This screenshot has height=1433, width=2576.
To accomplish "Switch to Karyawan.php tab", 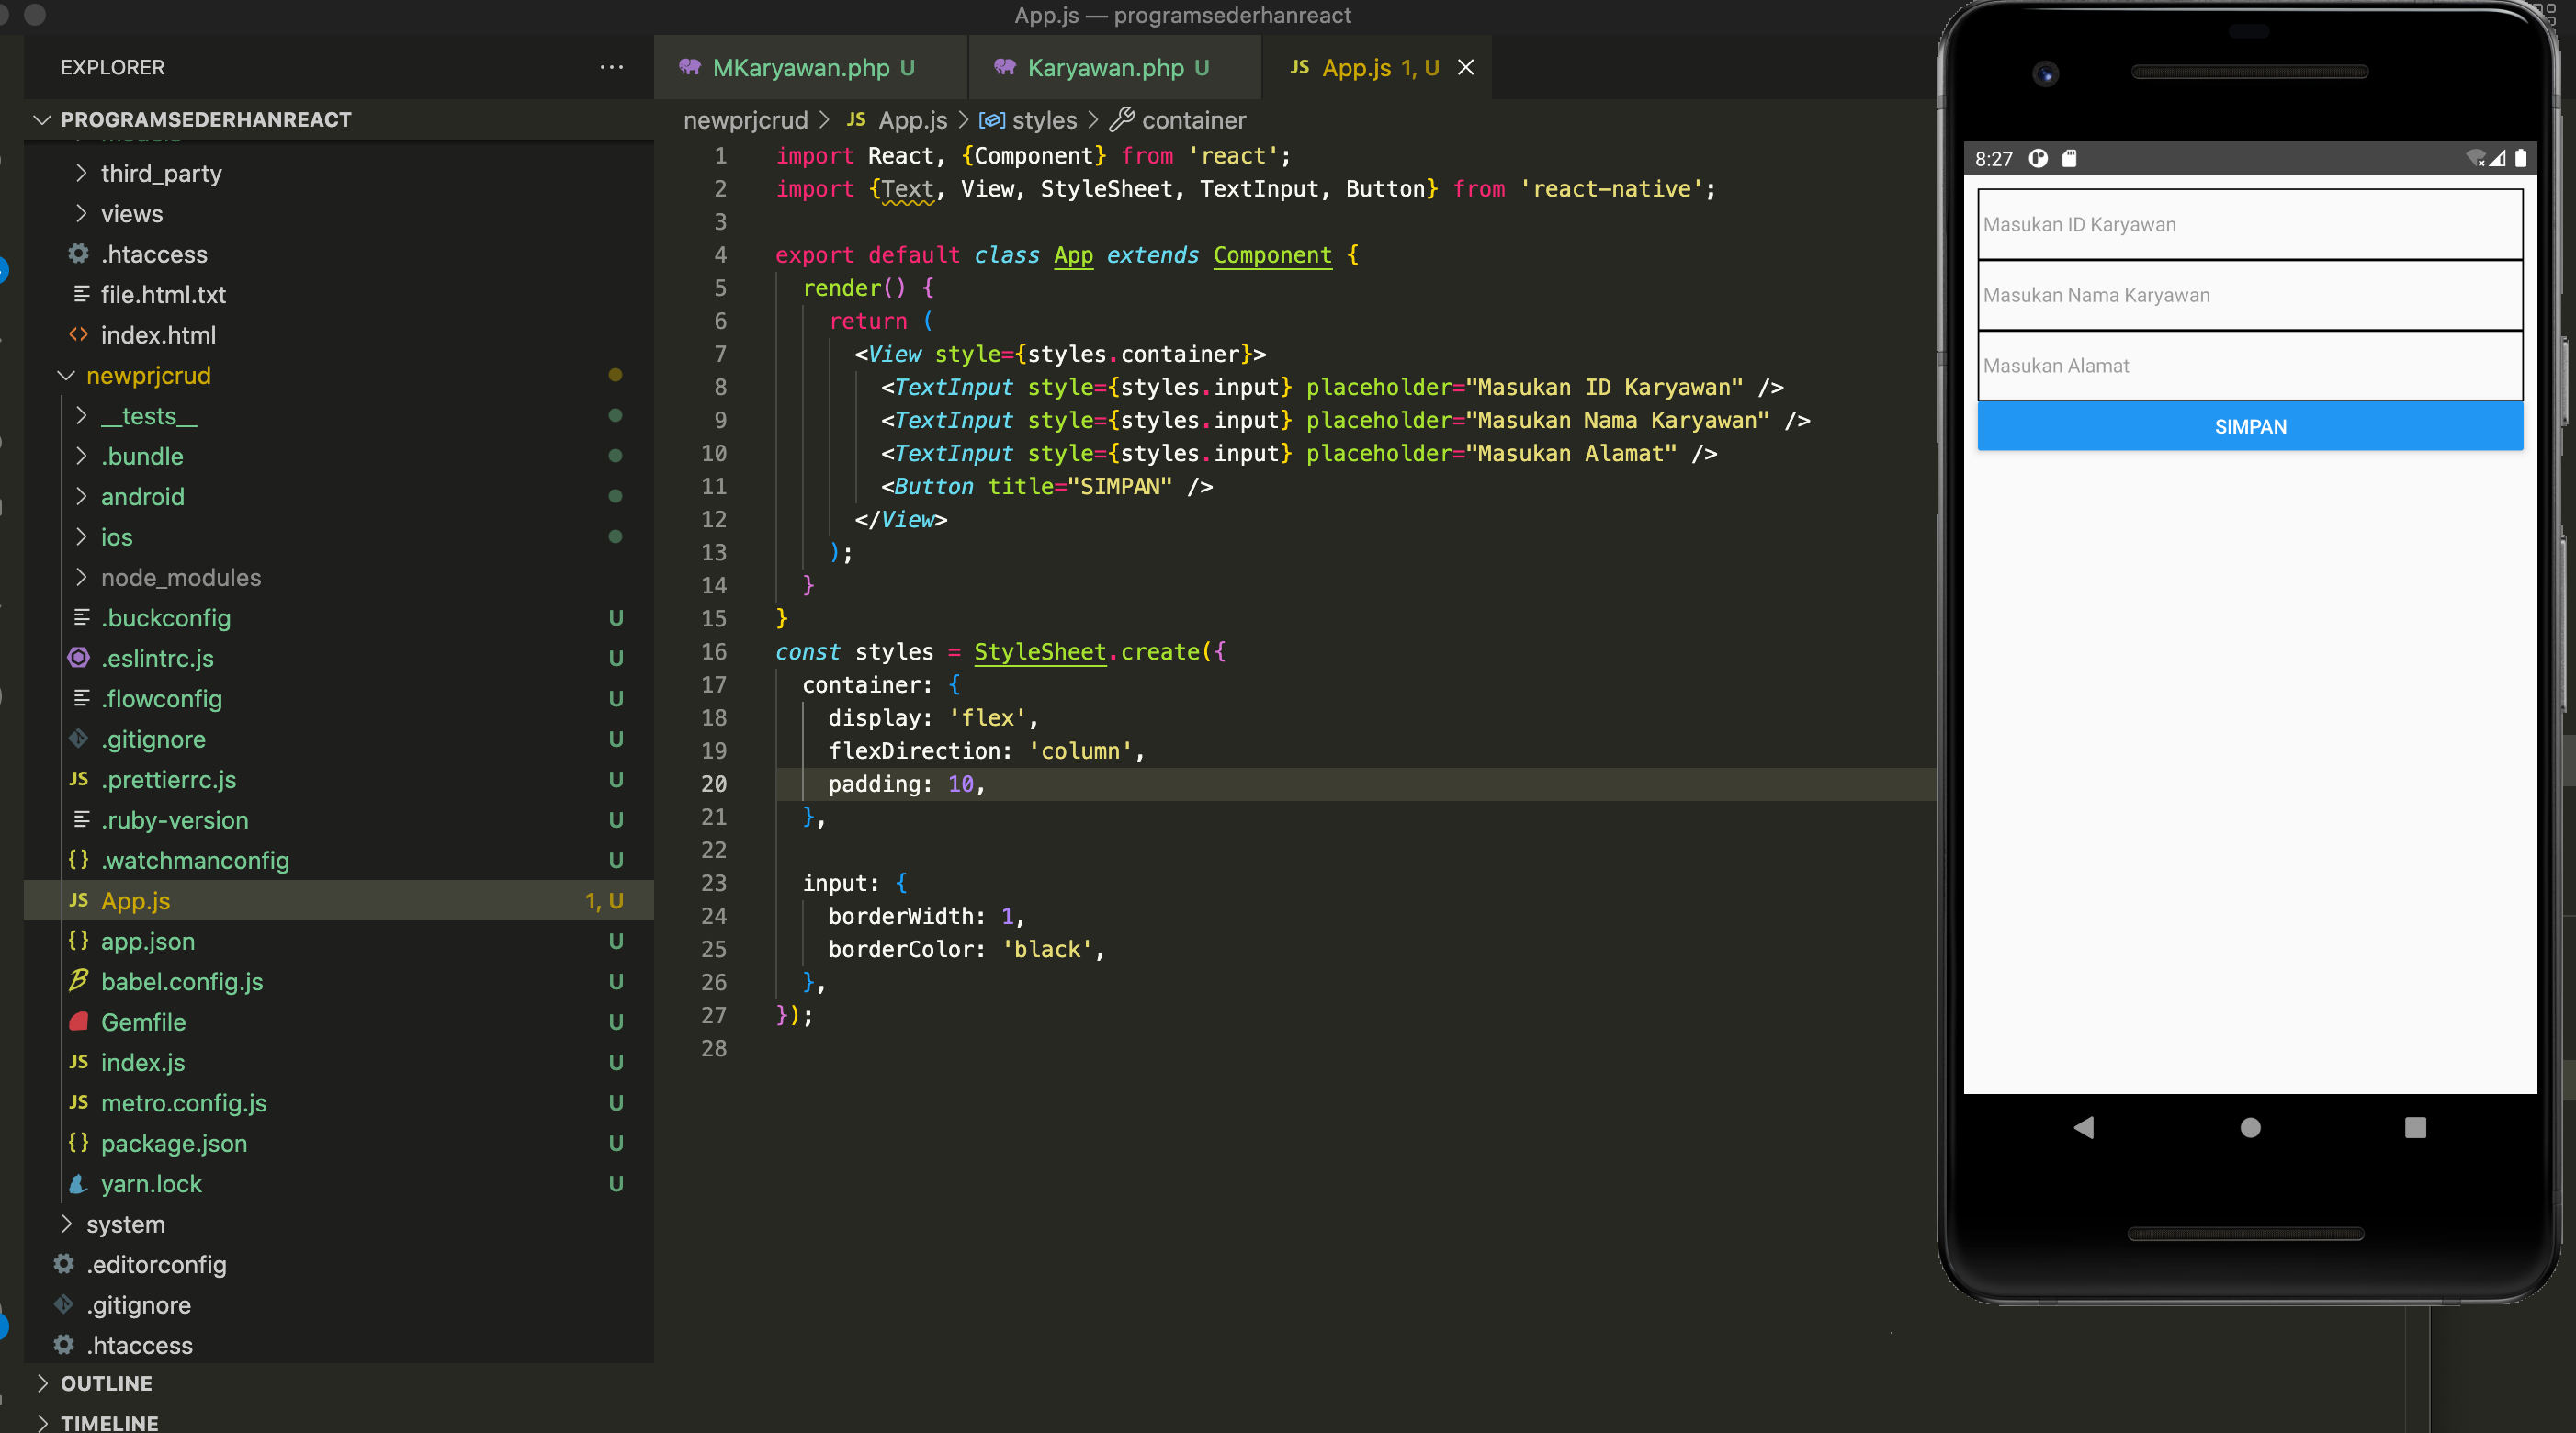I will click(x=1105, y=67).
